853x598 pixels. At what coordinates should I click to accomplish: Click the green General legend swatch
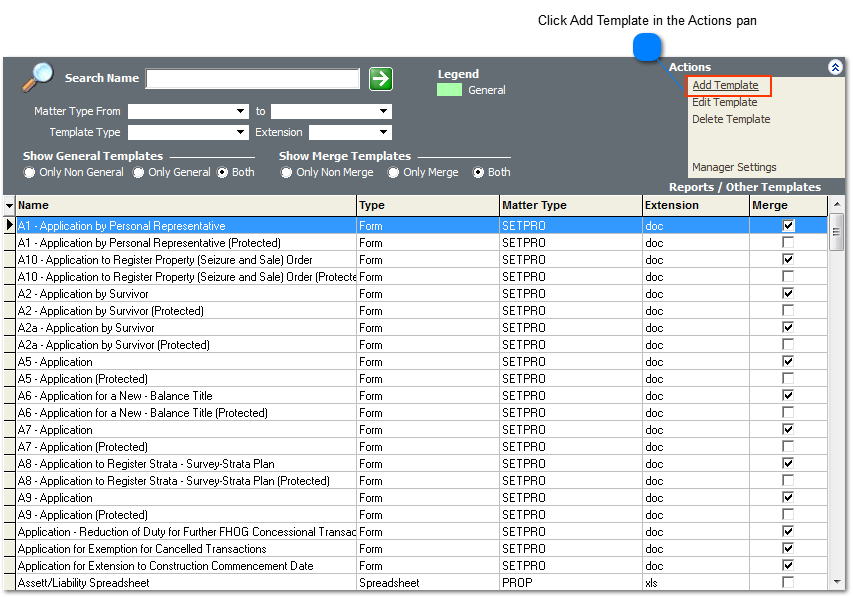(449, 90)
